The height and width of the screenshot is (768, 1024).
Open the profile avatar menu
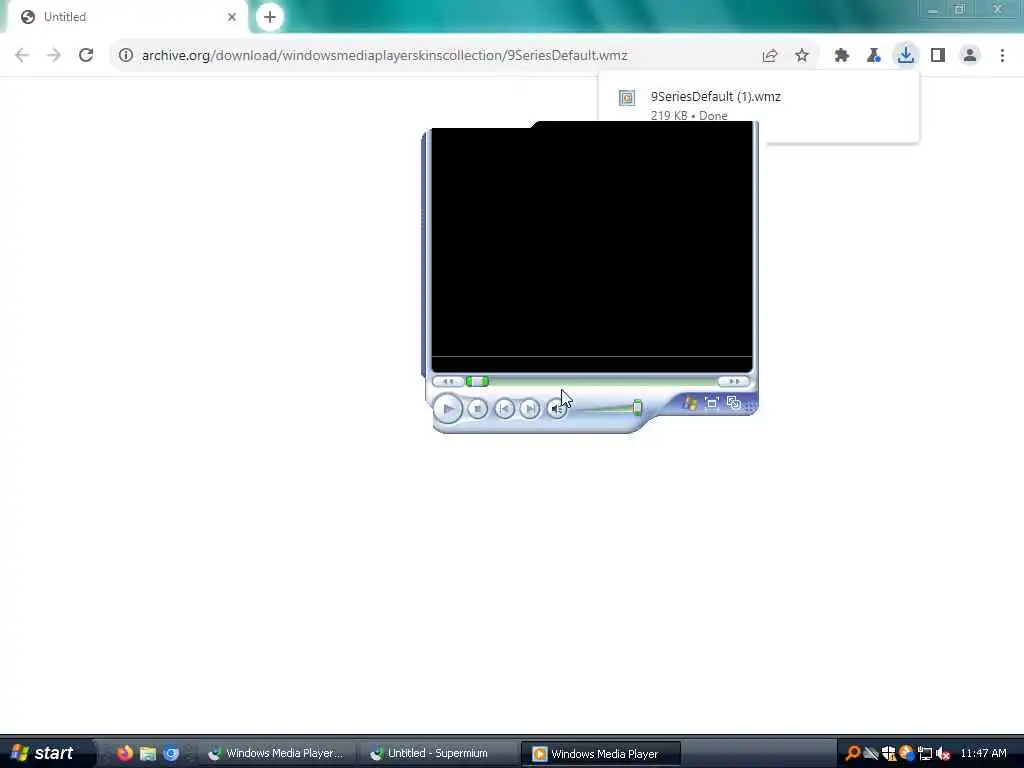970,56
